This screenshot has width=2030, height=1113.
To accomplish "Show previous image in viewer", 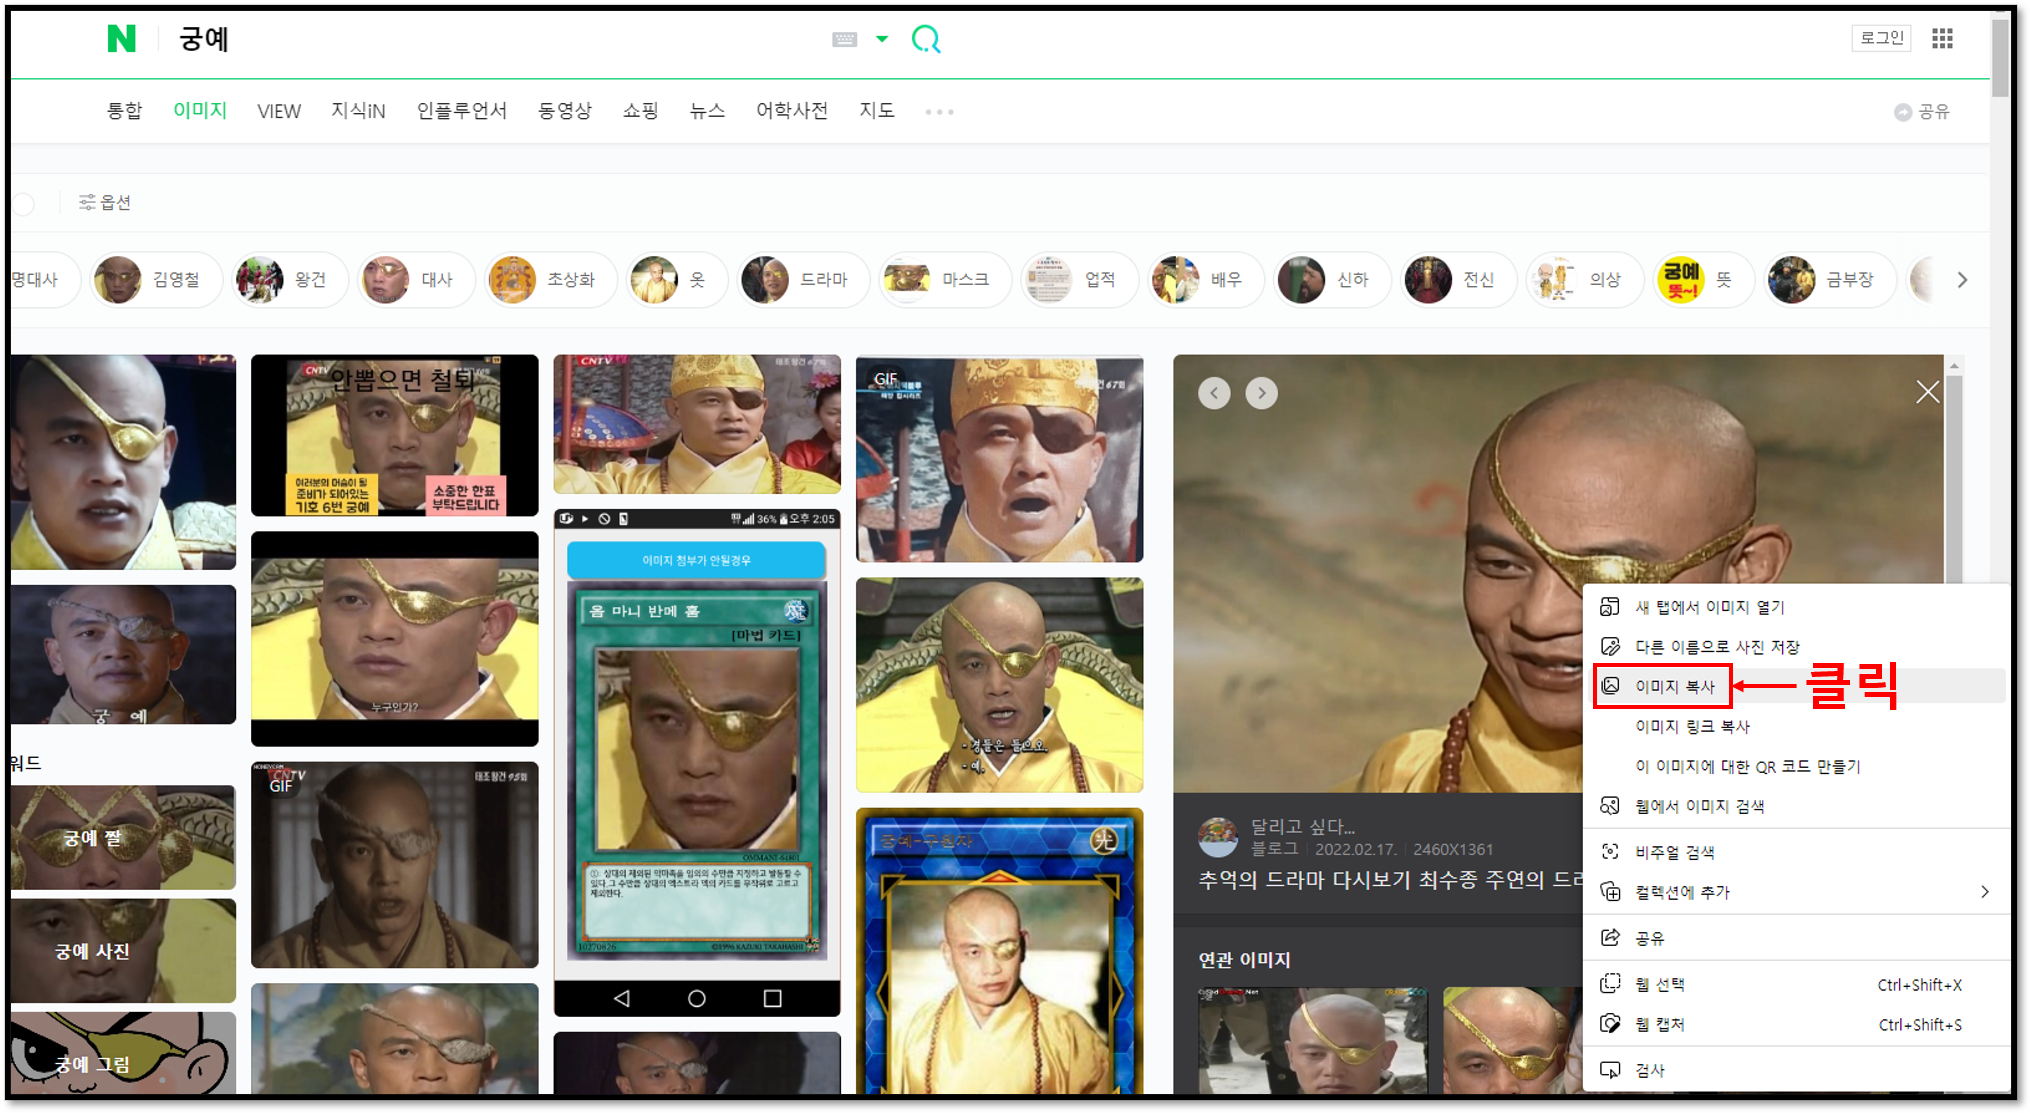I will click(1214, 393).
